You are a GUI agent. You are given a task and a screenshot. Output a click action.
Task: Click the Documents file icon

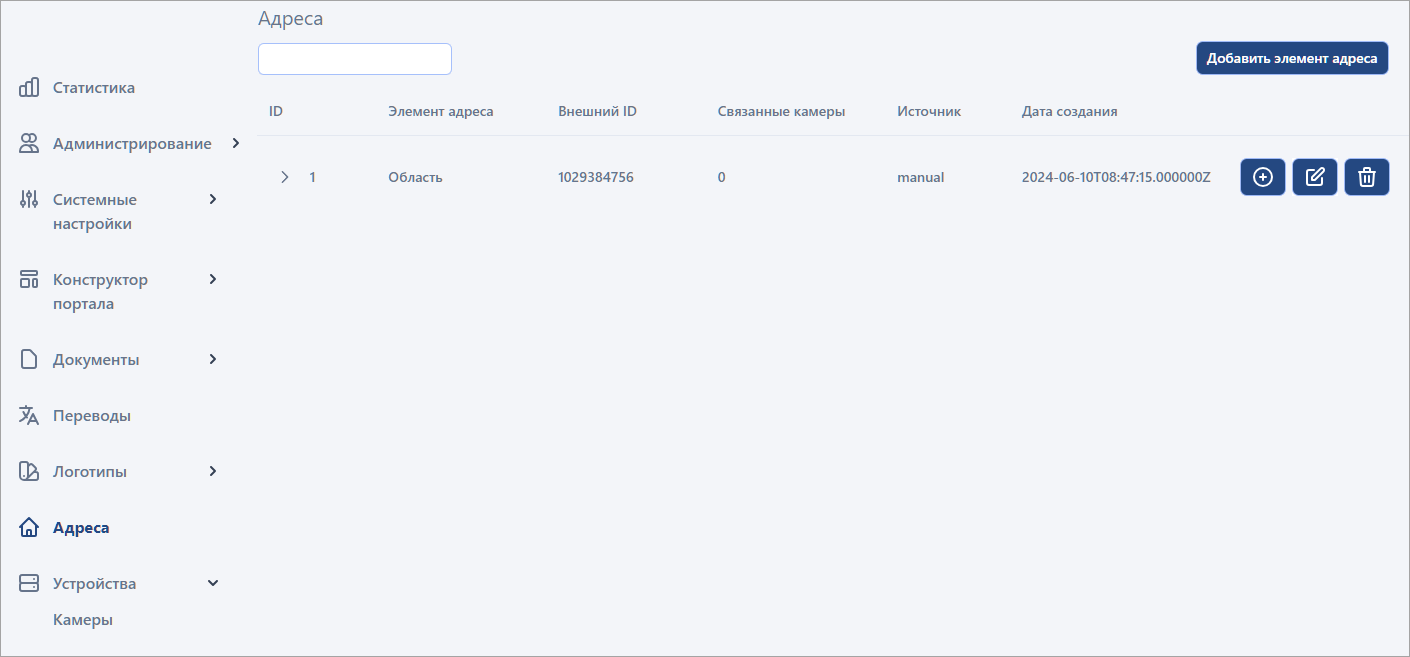click(29, 360)
